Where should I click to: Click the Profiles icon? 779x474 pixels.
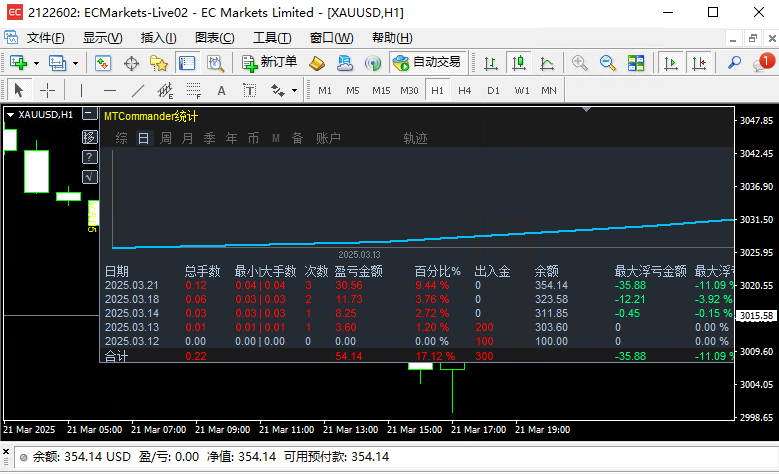coord(57,63)
